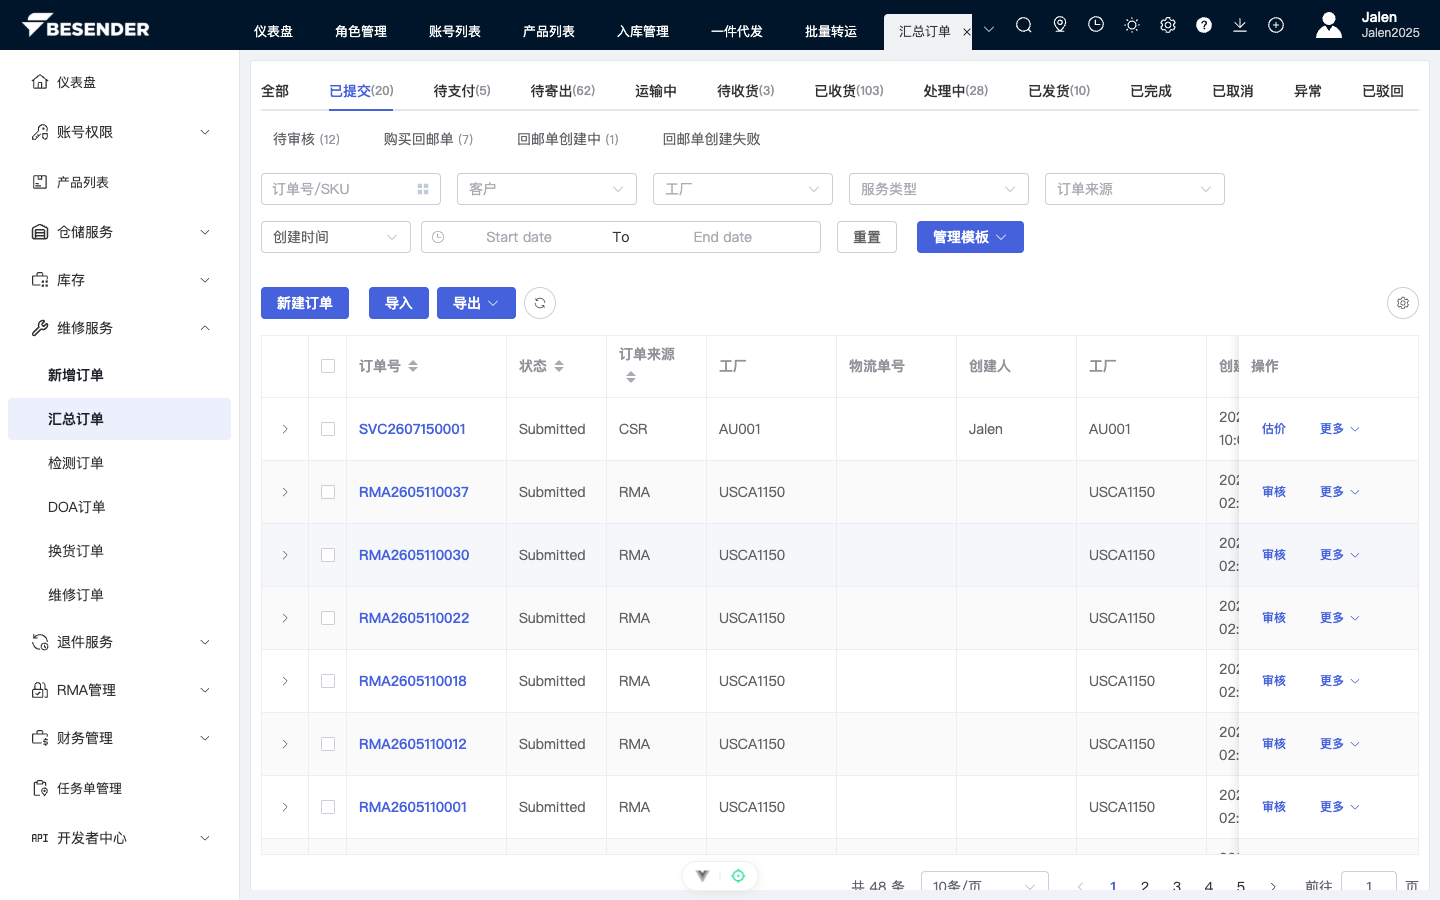Click the plus circle icon in top bar
The image size is (1440, 900).
(1276, 25)
